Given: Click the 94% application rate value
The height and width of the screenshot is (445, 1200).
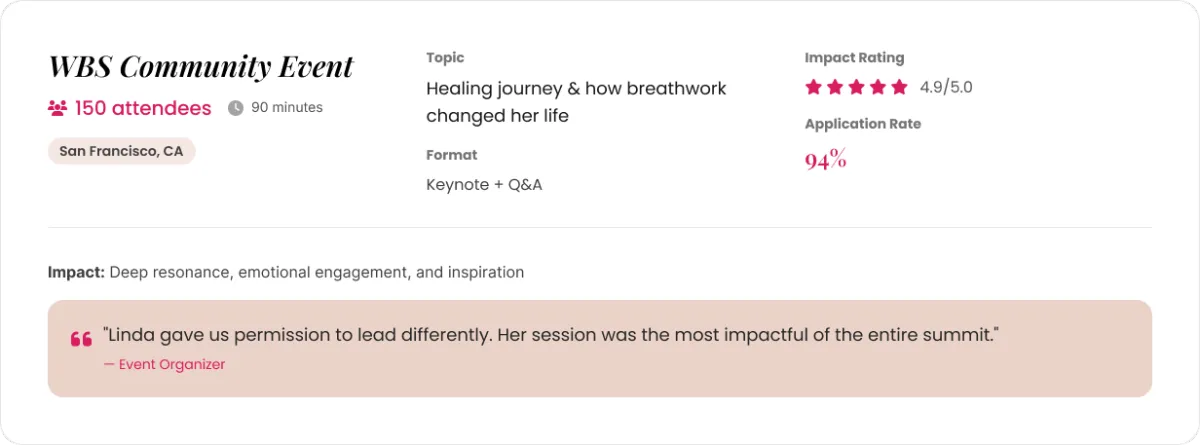Looking at the screenshot, I should pyautogui.click(x=826, y=158).
